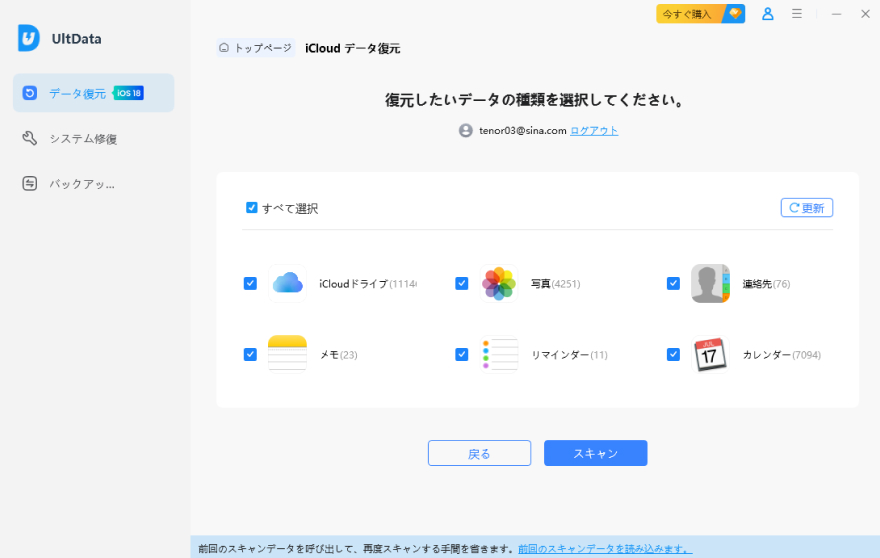The height and width of the screenshot is (558, 880).
Task: Click the 戻る button
Action: click(479, 453)
